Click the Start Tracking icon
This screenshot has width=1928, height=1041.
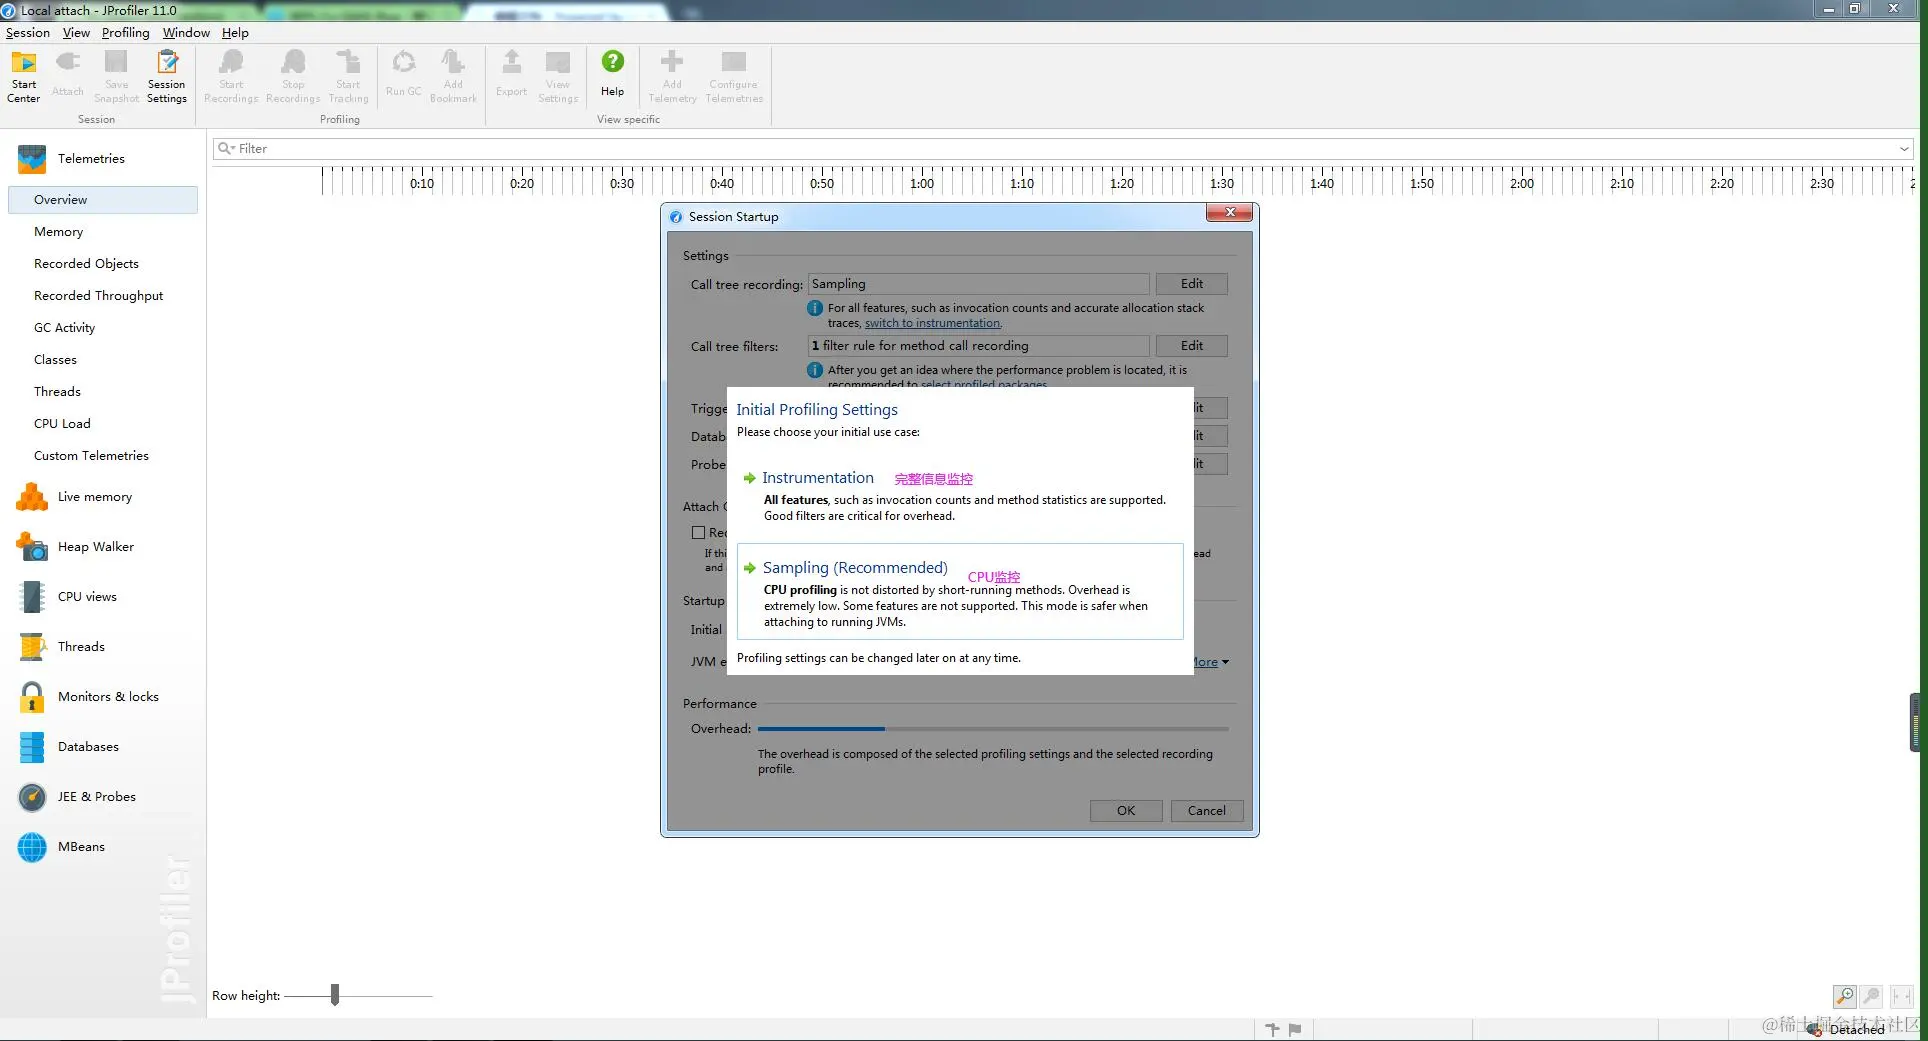(x=348, y=76)
